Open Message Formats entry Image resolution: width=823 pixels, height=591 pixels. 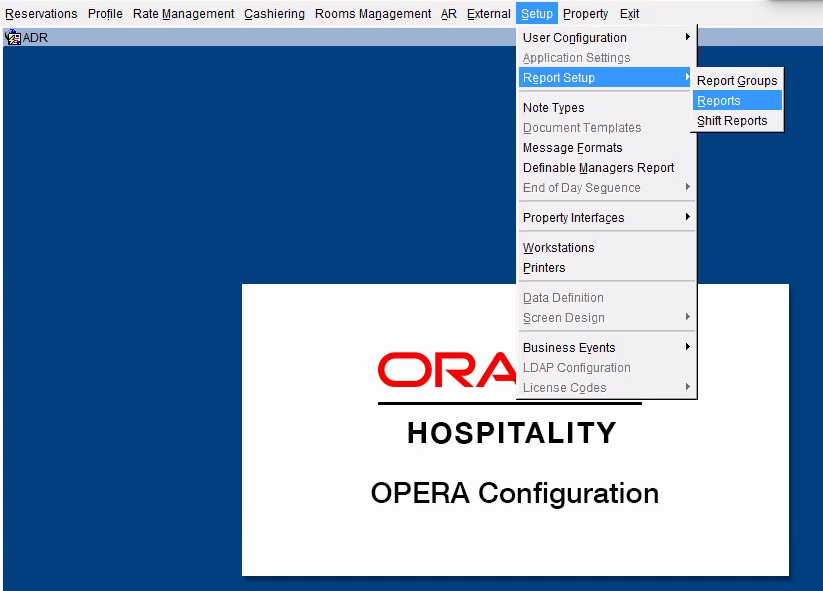tap(606, 147)
